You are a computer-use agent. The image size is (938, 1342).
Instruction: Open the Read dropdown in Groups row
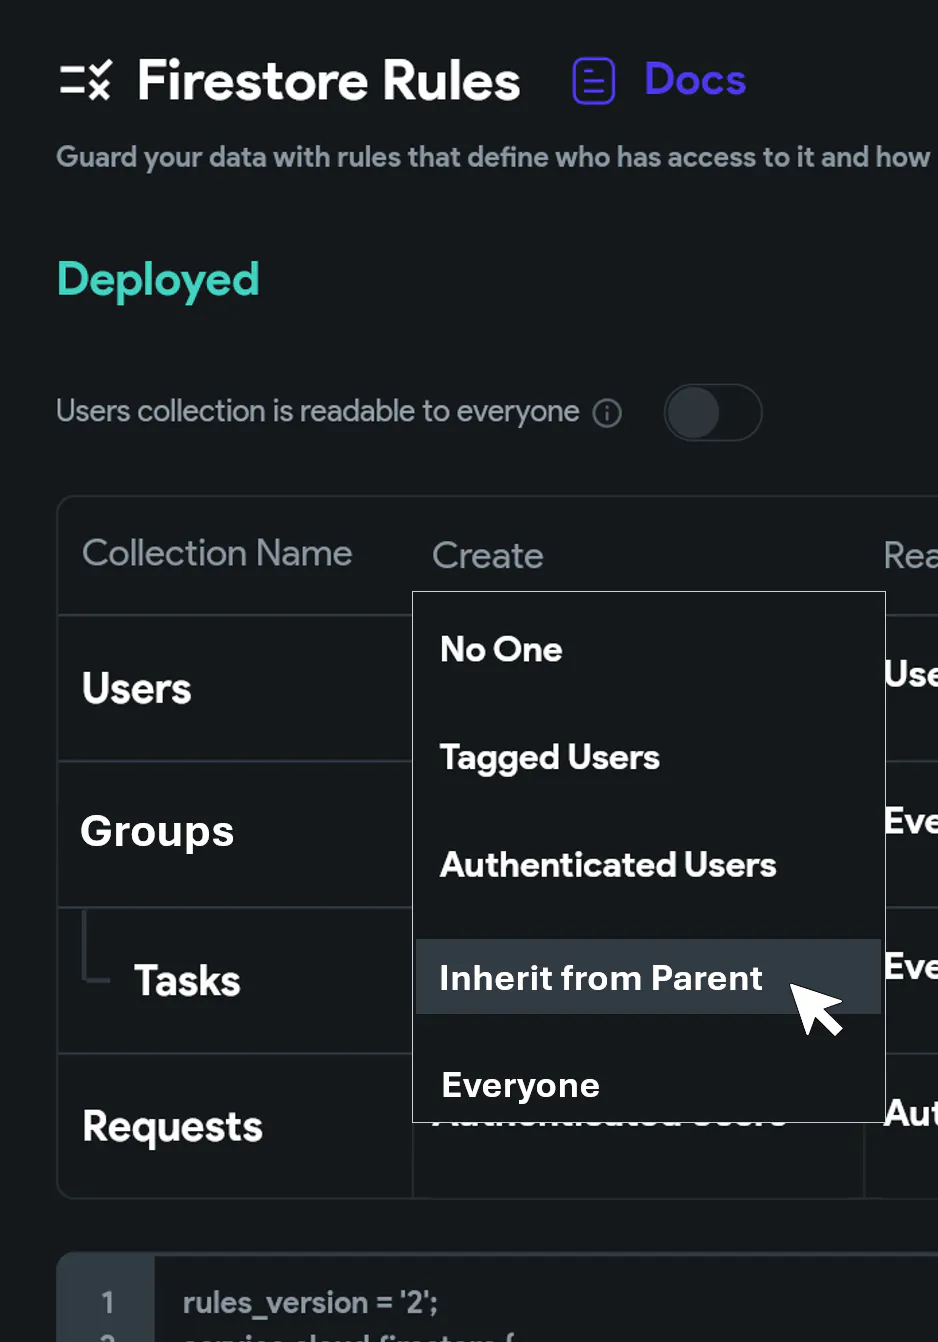(x=910, y=821)
